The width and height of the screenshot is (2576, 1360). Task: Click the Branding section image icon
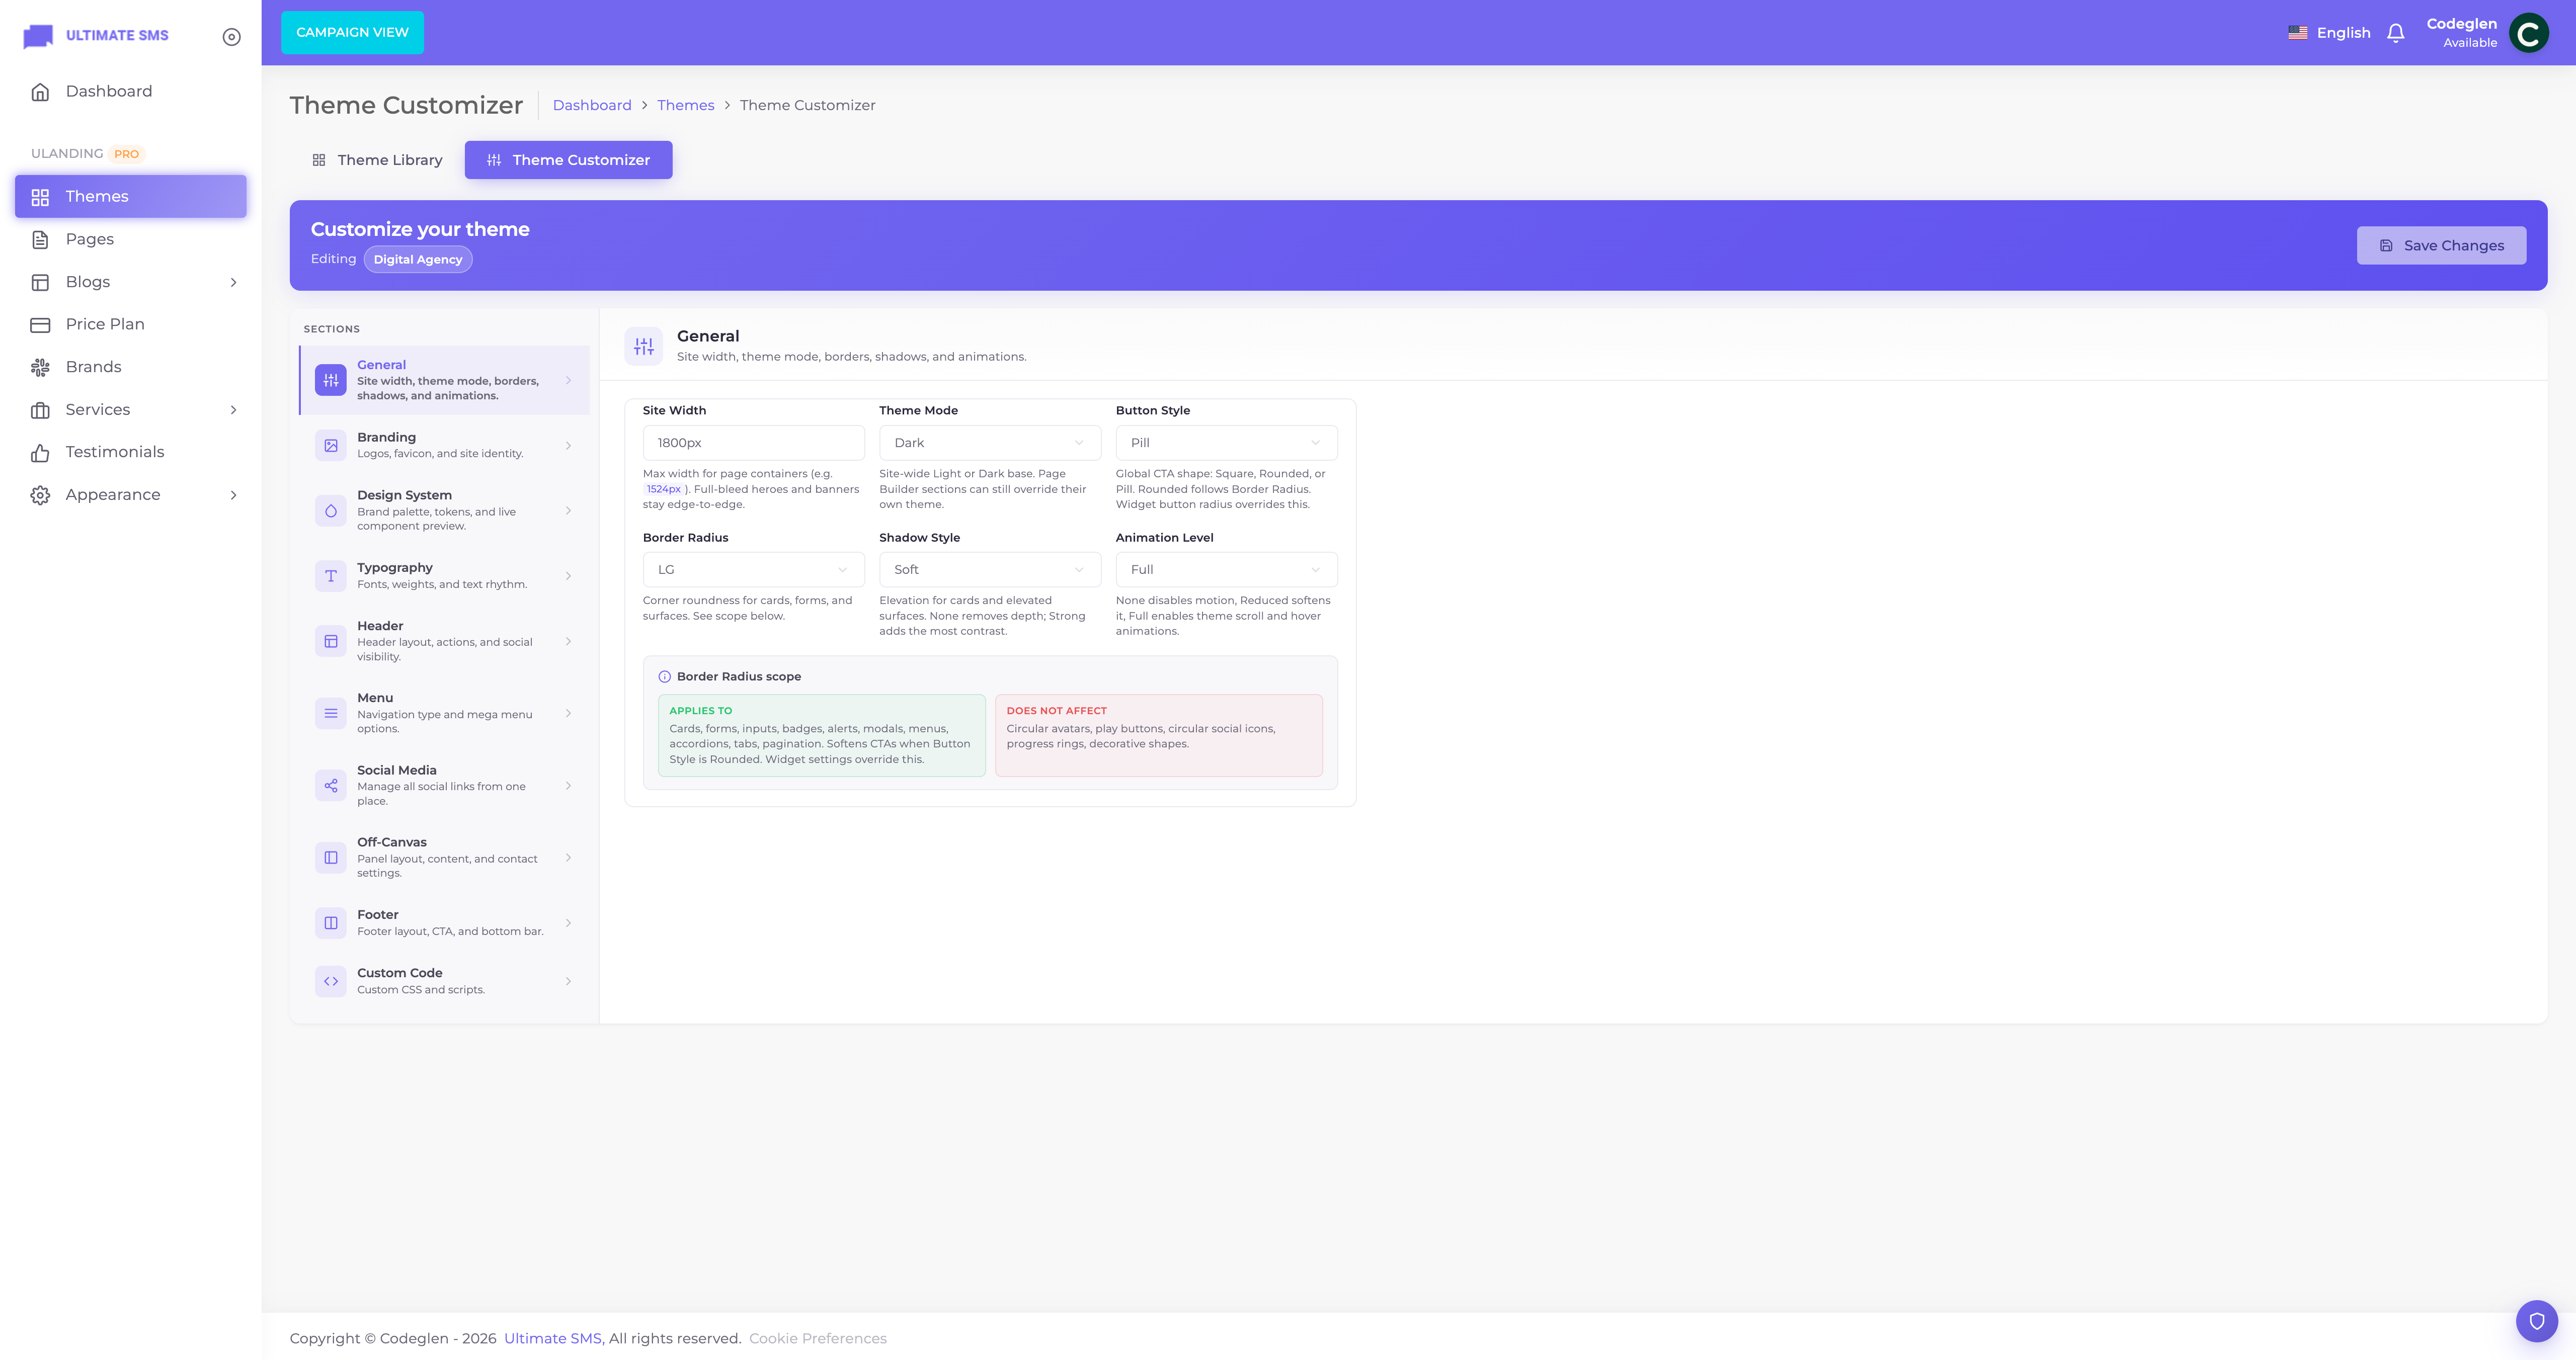(x=331, y=445)
